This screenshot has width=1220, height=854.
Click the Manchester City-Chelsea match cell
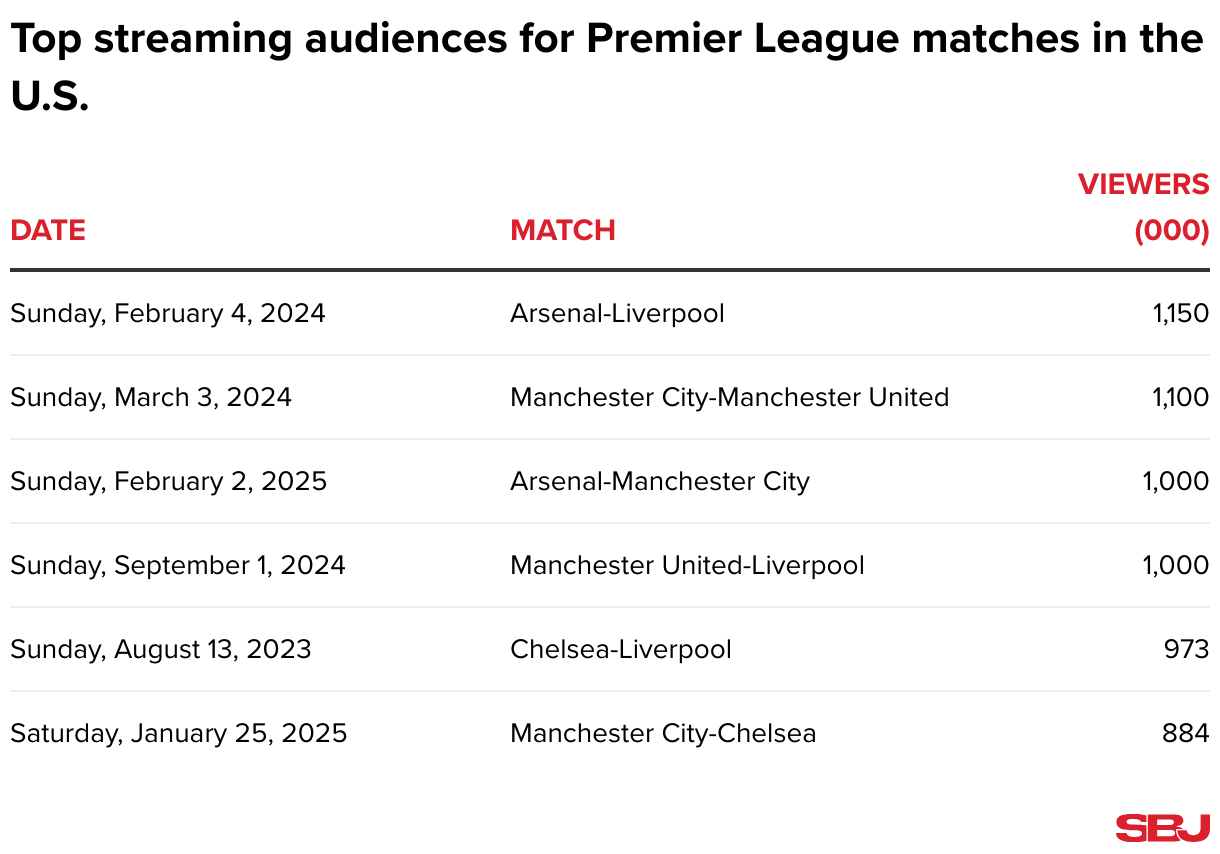[x=663, y=733]
